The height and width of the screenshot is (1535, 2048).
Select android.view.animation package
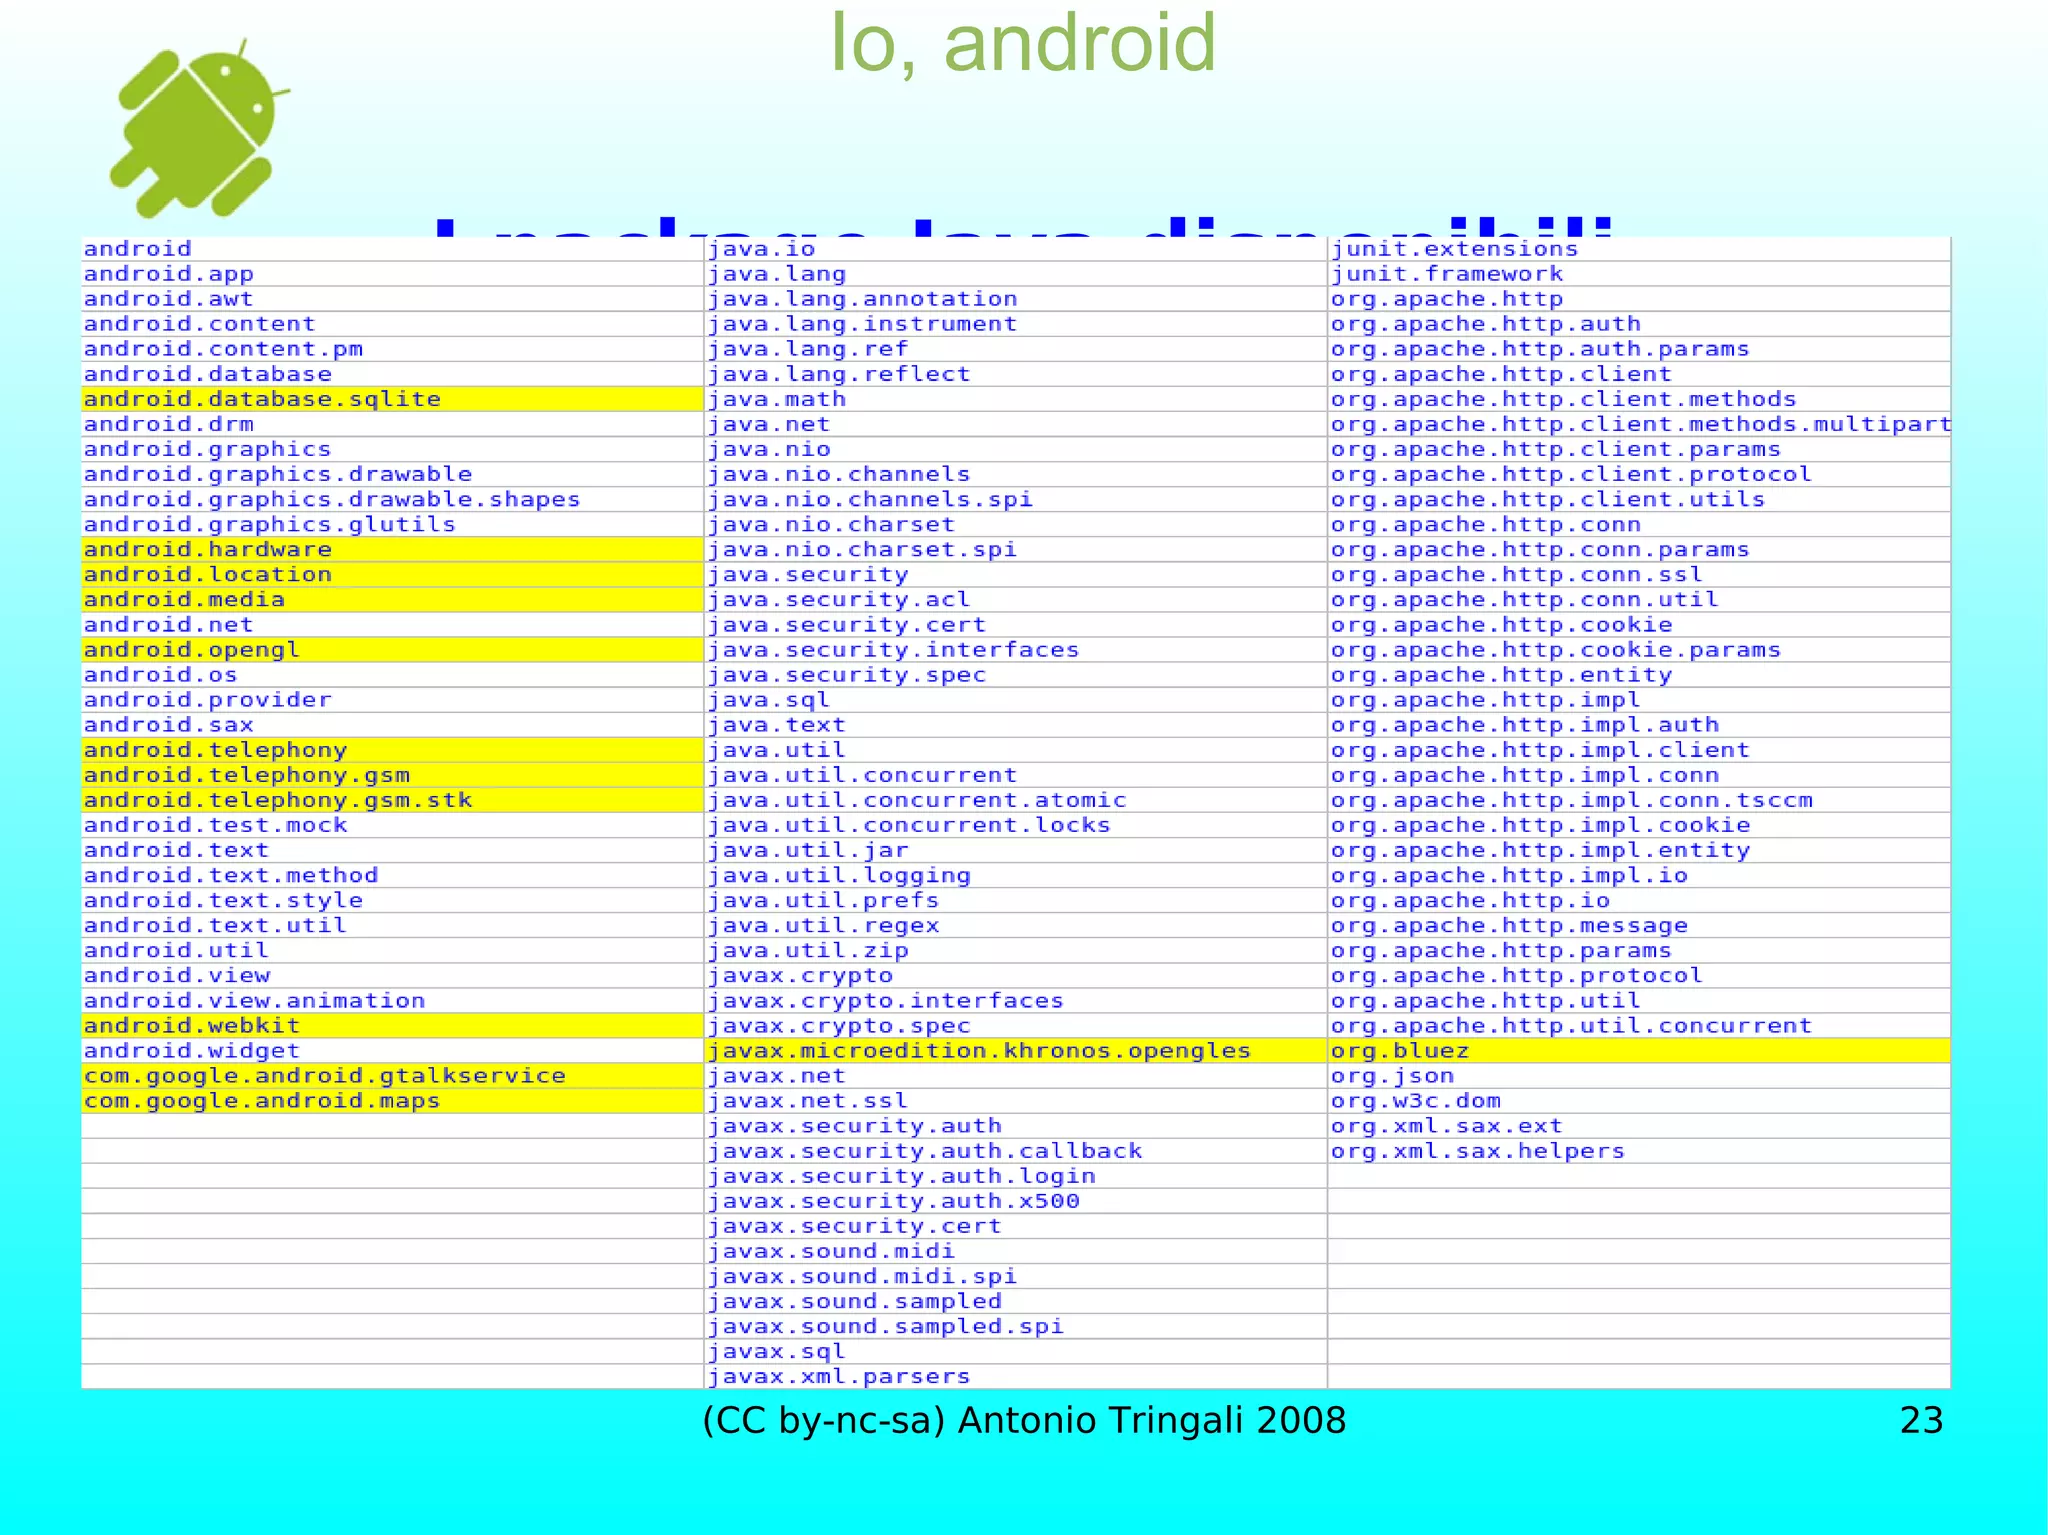[x=393, y=1001]
